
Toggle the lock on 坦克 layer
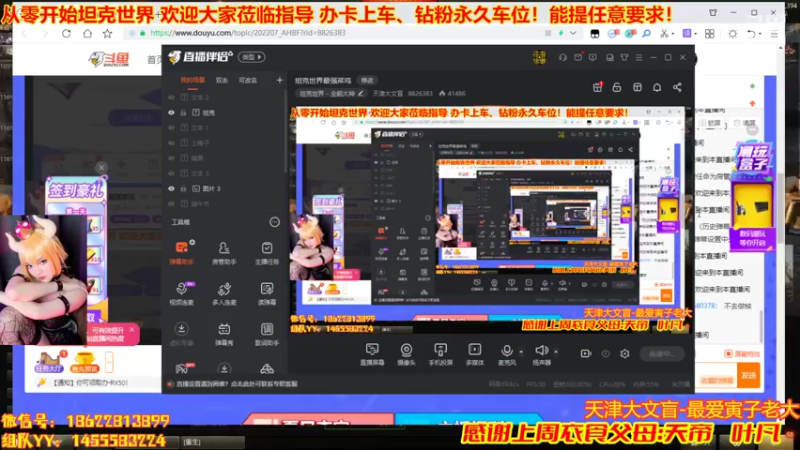(x=184, y=113)
